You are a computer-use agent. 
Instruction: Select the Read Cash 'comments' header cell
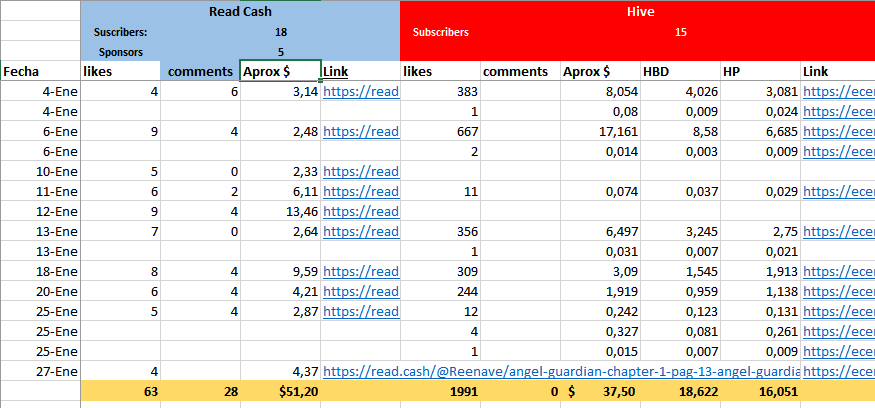click(x=200, y=71)
